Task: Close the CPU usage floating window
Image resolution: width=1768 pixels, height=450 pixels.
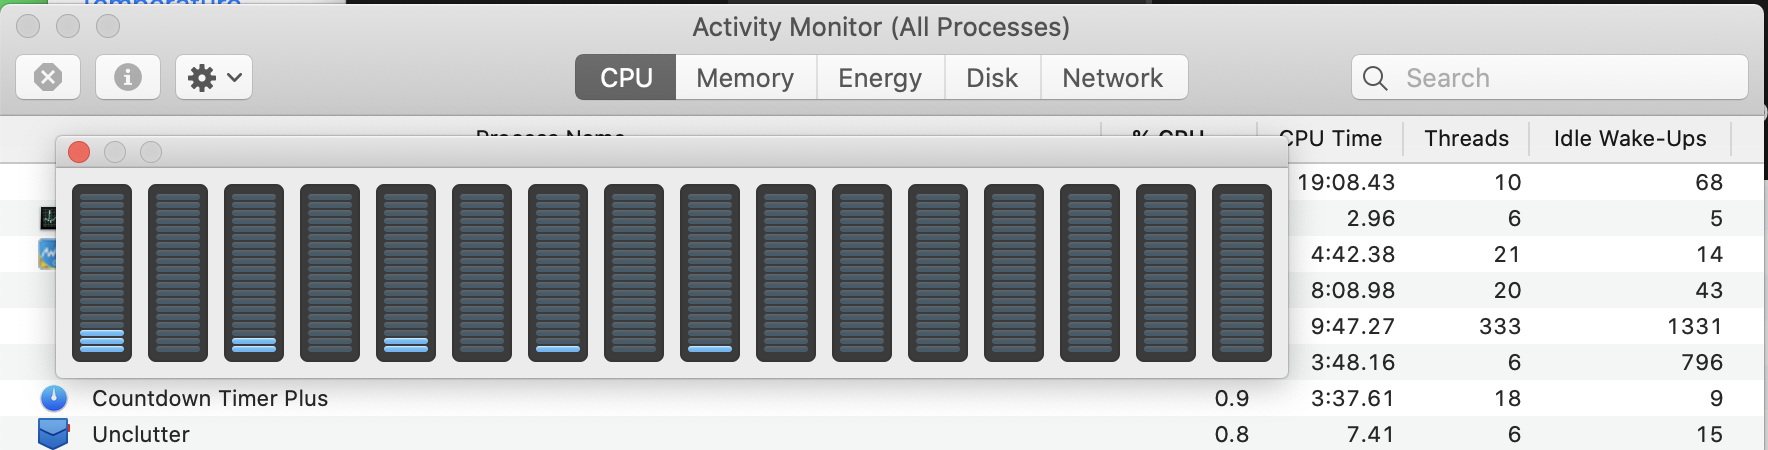Action: [x=79, y=152]
